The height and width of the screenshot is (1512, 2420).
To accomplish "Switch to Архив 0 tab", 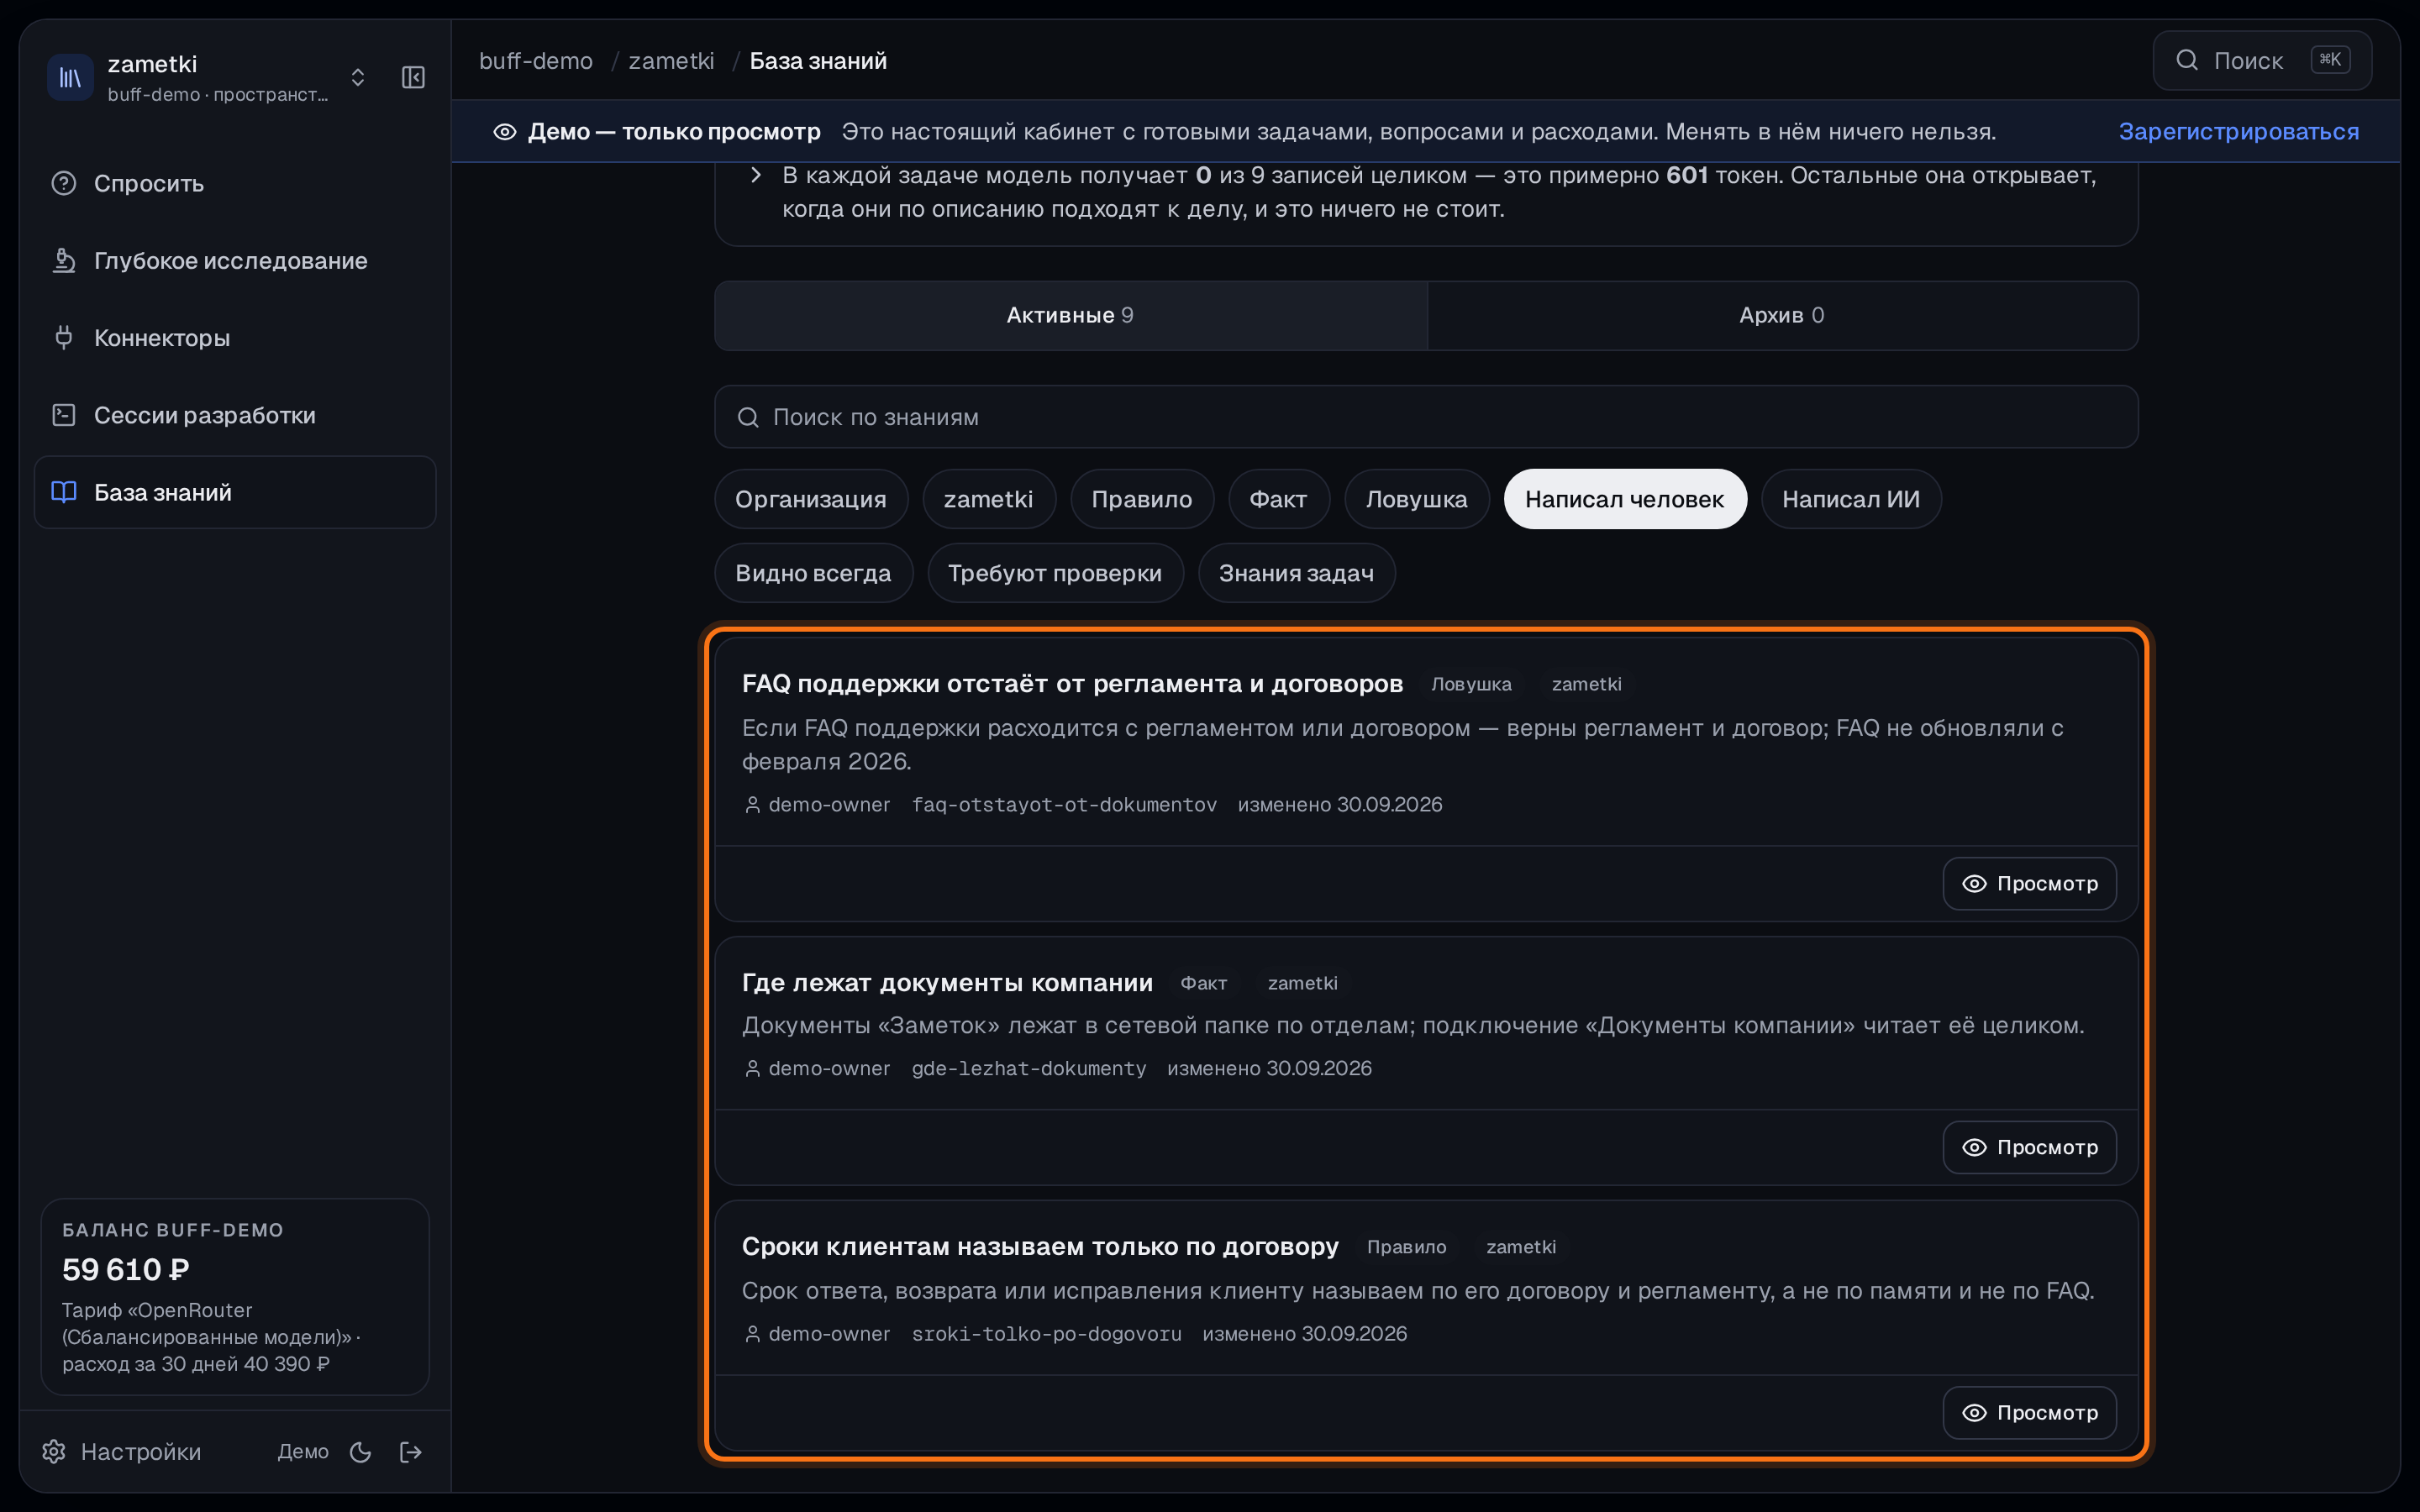I will click(1782, 315).
